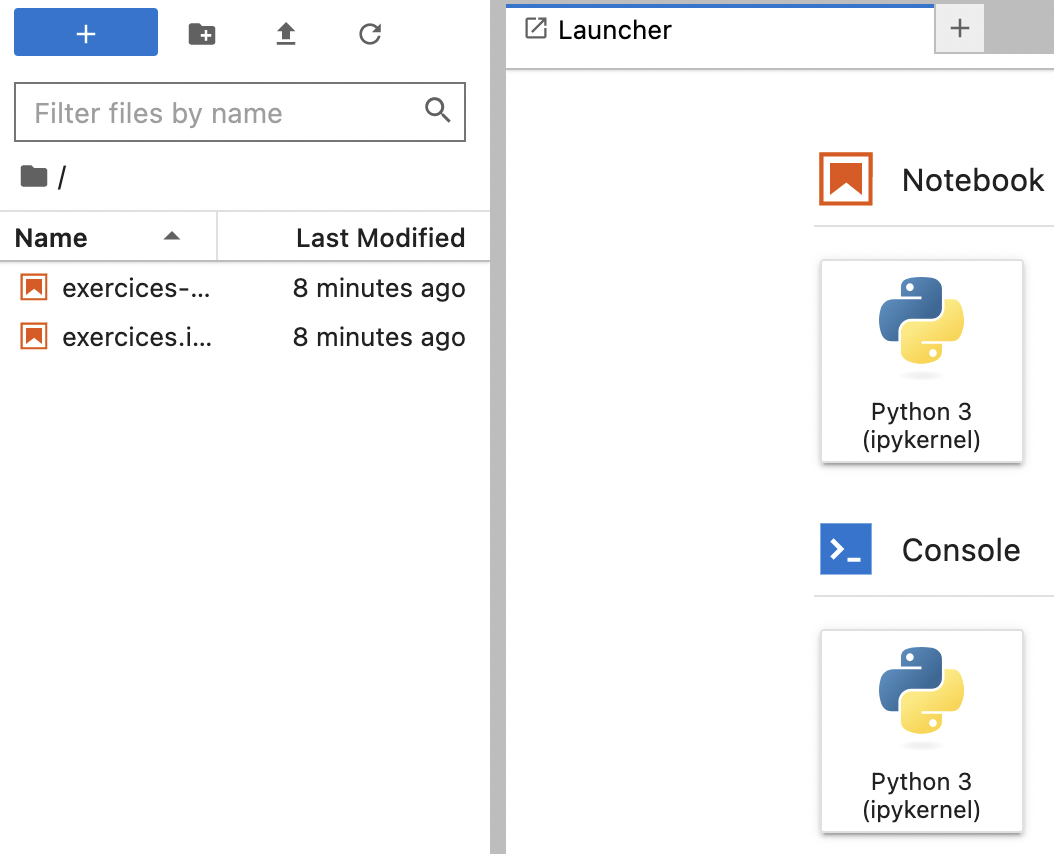This screenshot has width=1054, height=854.
Task: Click the magnifier icon in filter box
Action: pyautogui.click(x=438, y=111)
